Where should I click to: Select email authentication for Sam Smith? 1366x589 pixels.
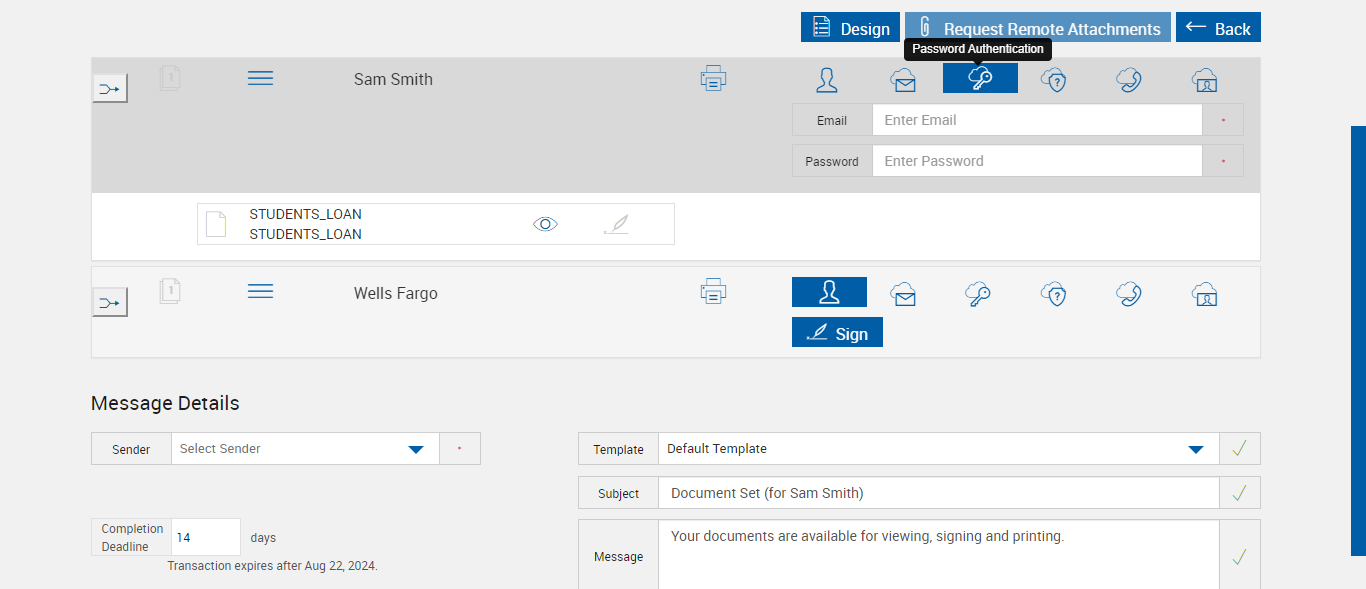click(x=904, y=80)
